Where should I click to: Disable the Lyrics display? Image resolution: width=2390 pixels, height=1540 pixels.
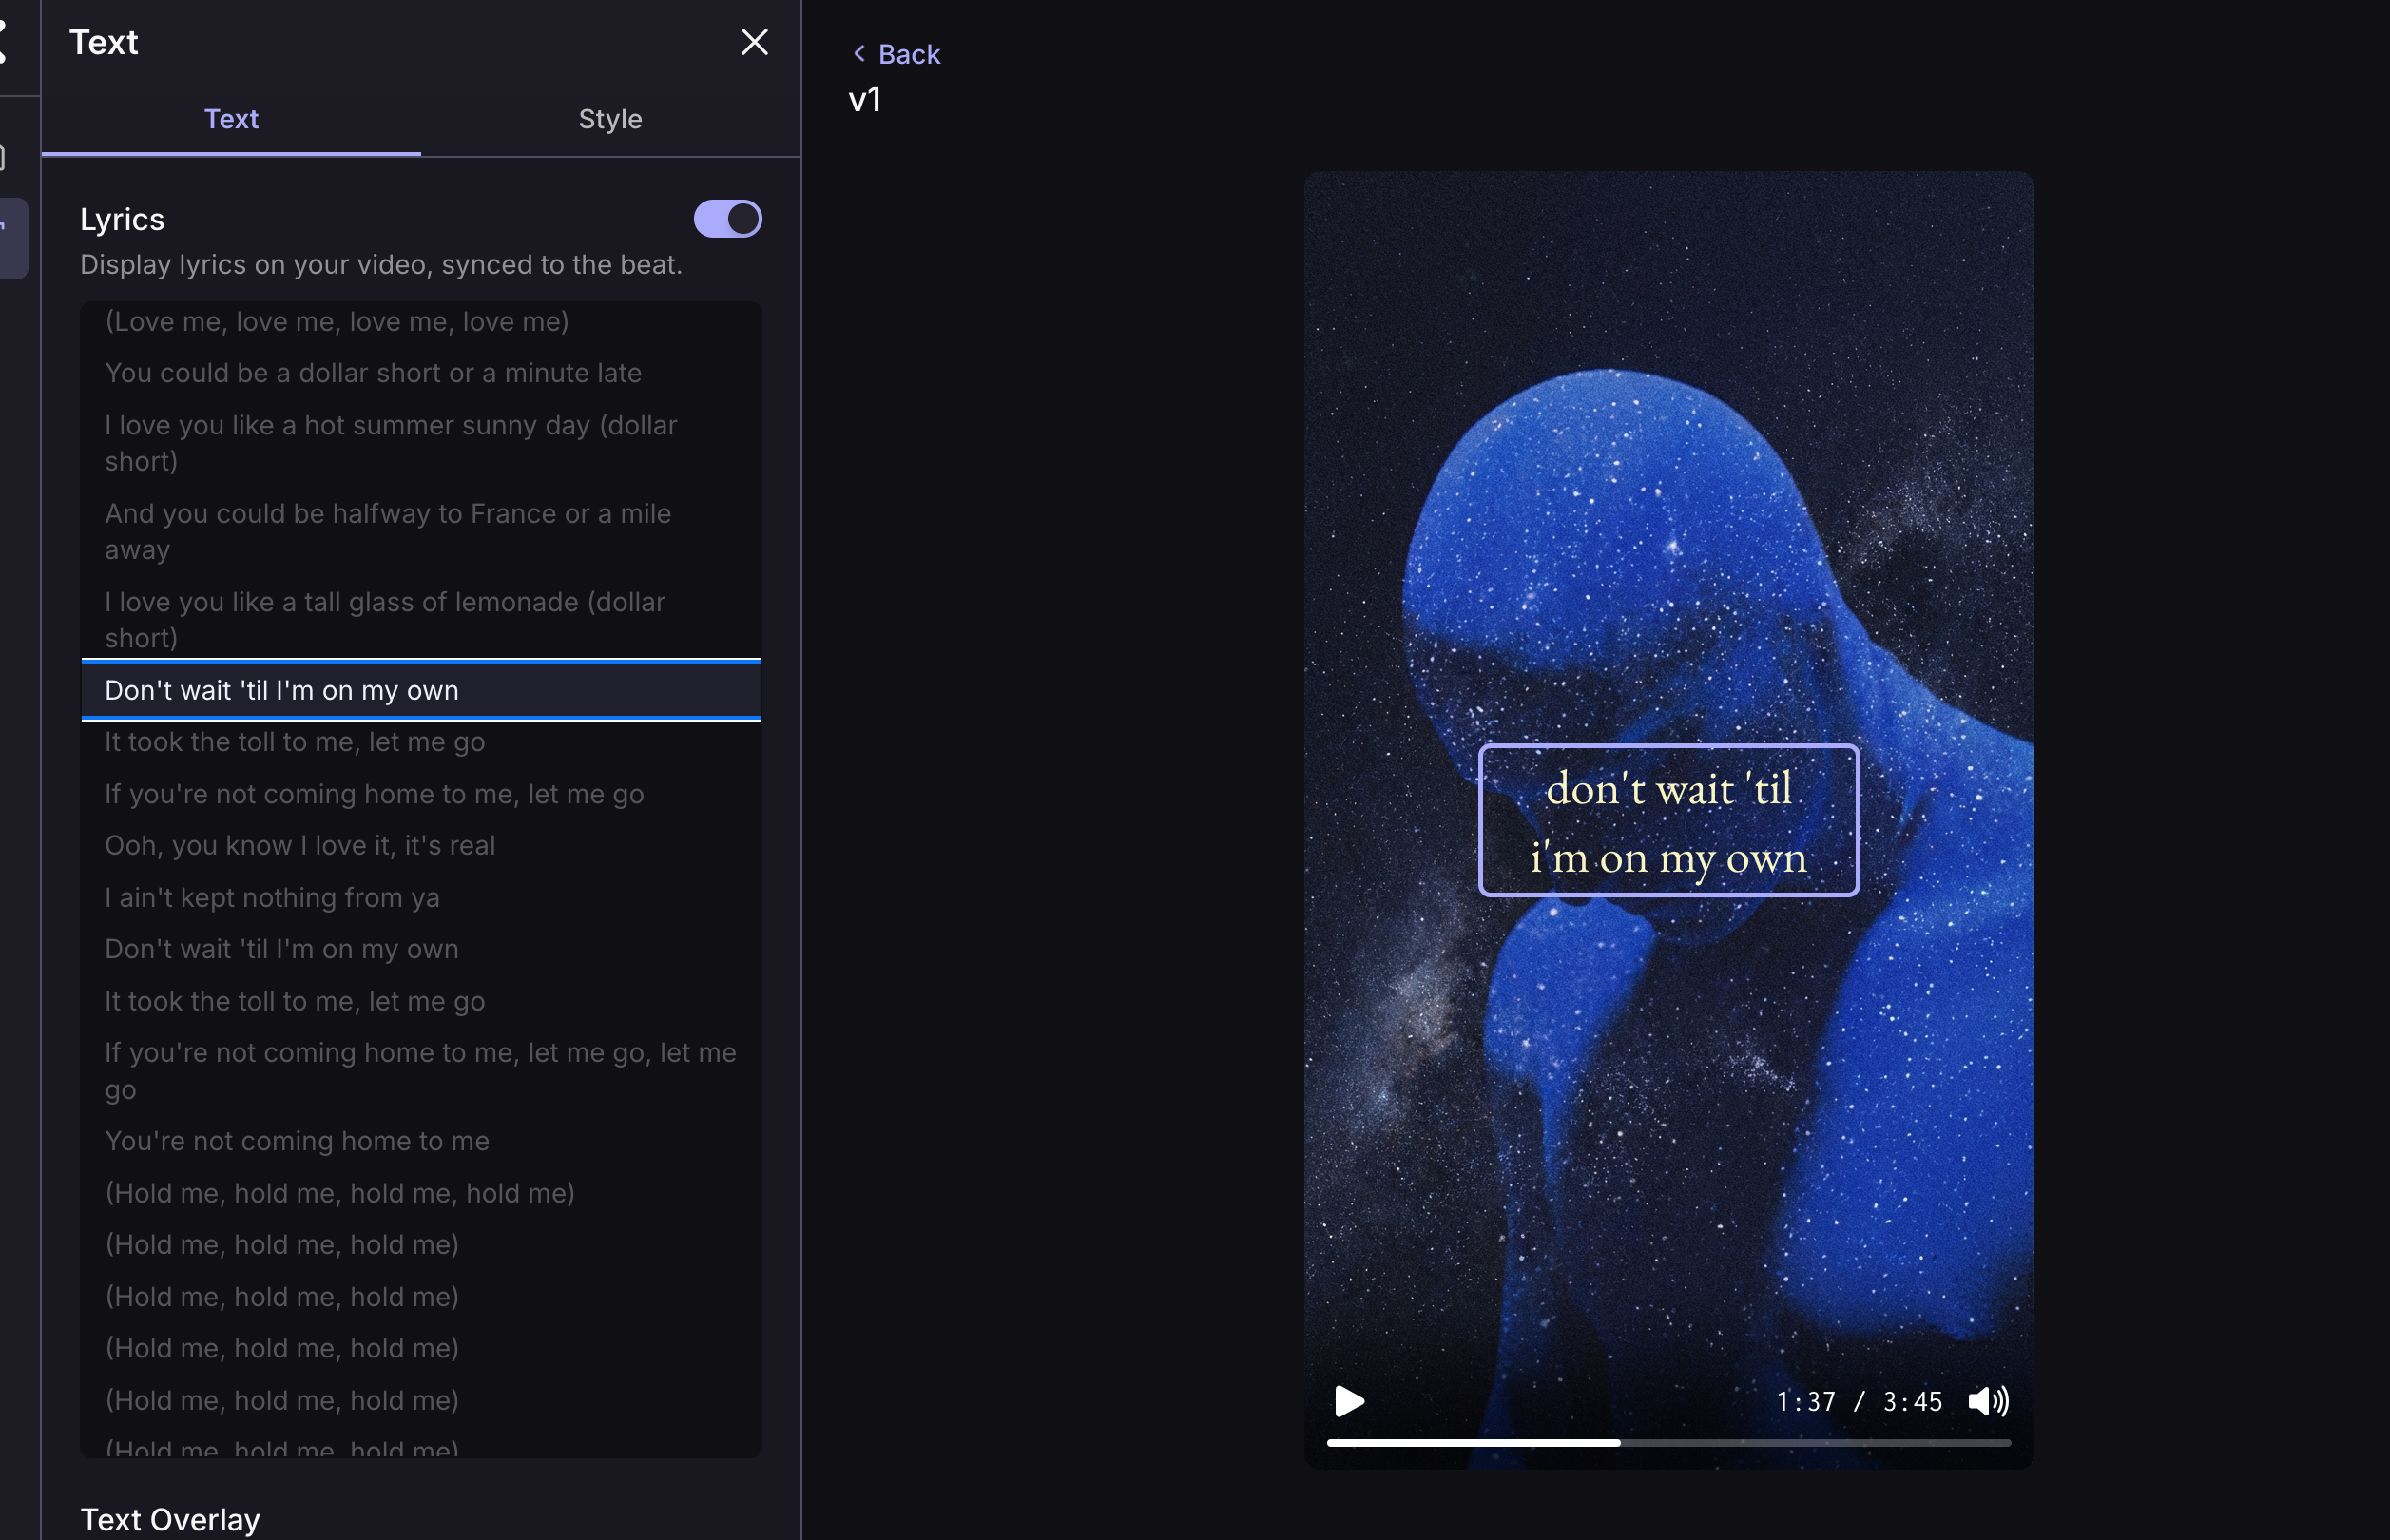click(728, 219)
